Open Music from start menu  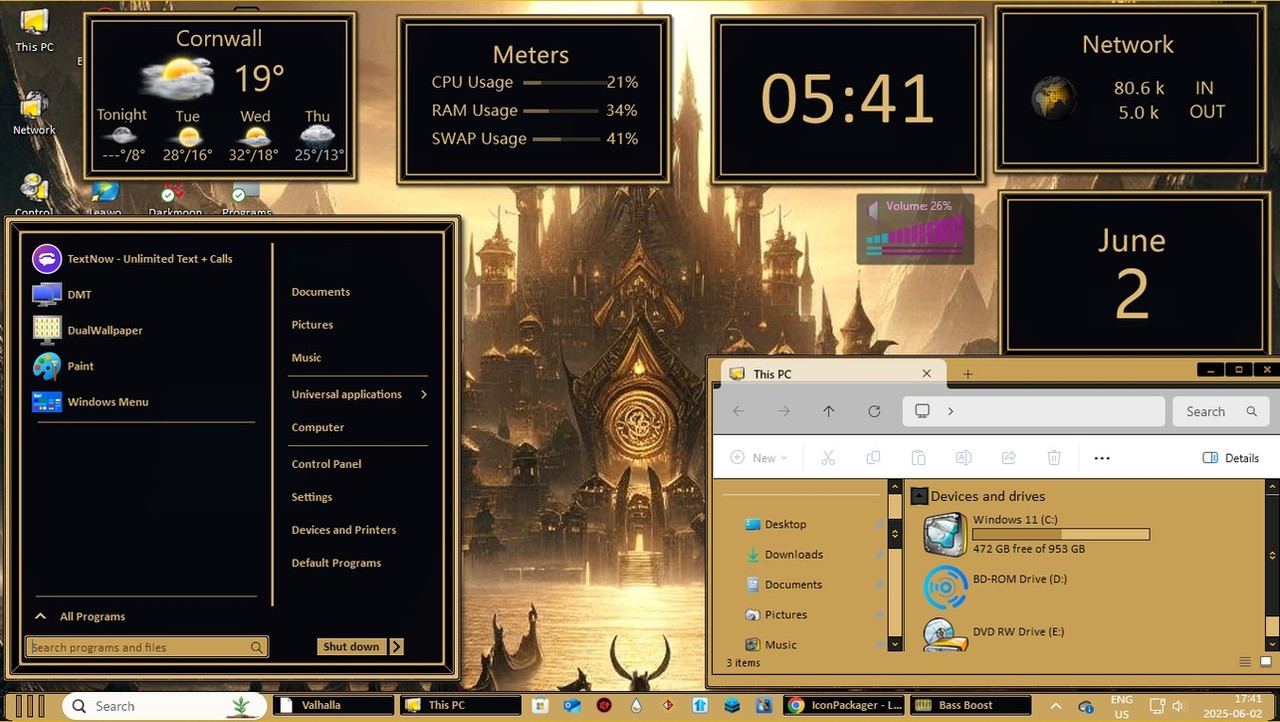click(306, 358)
